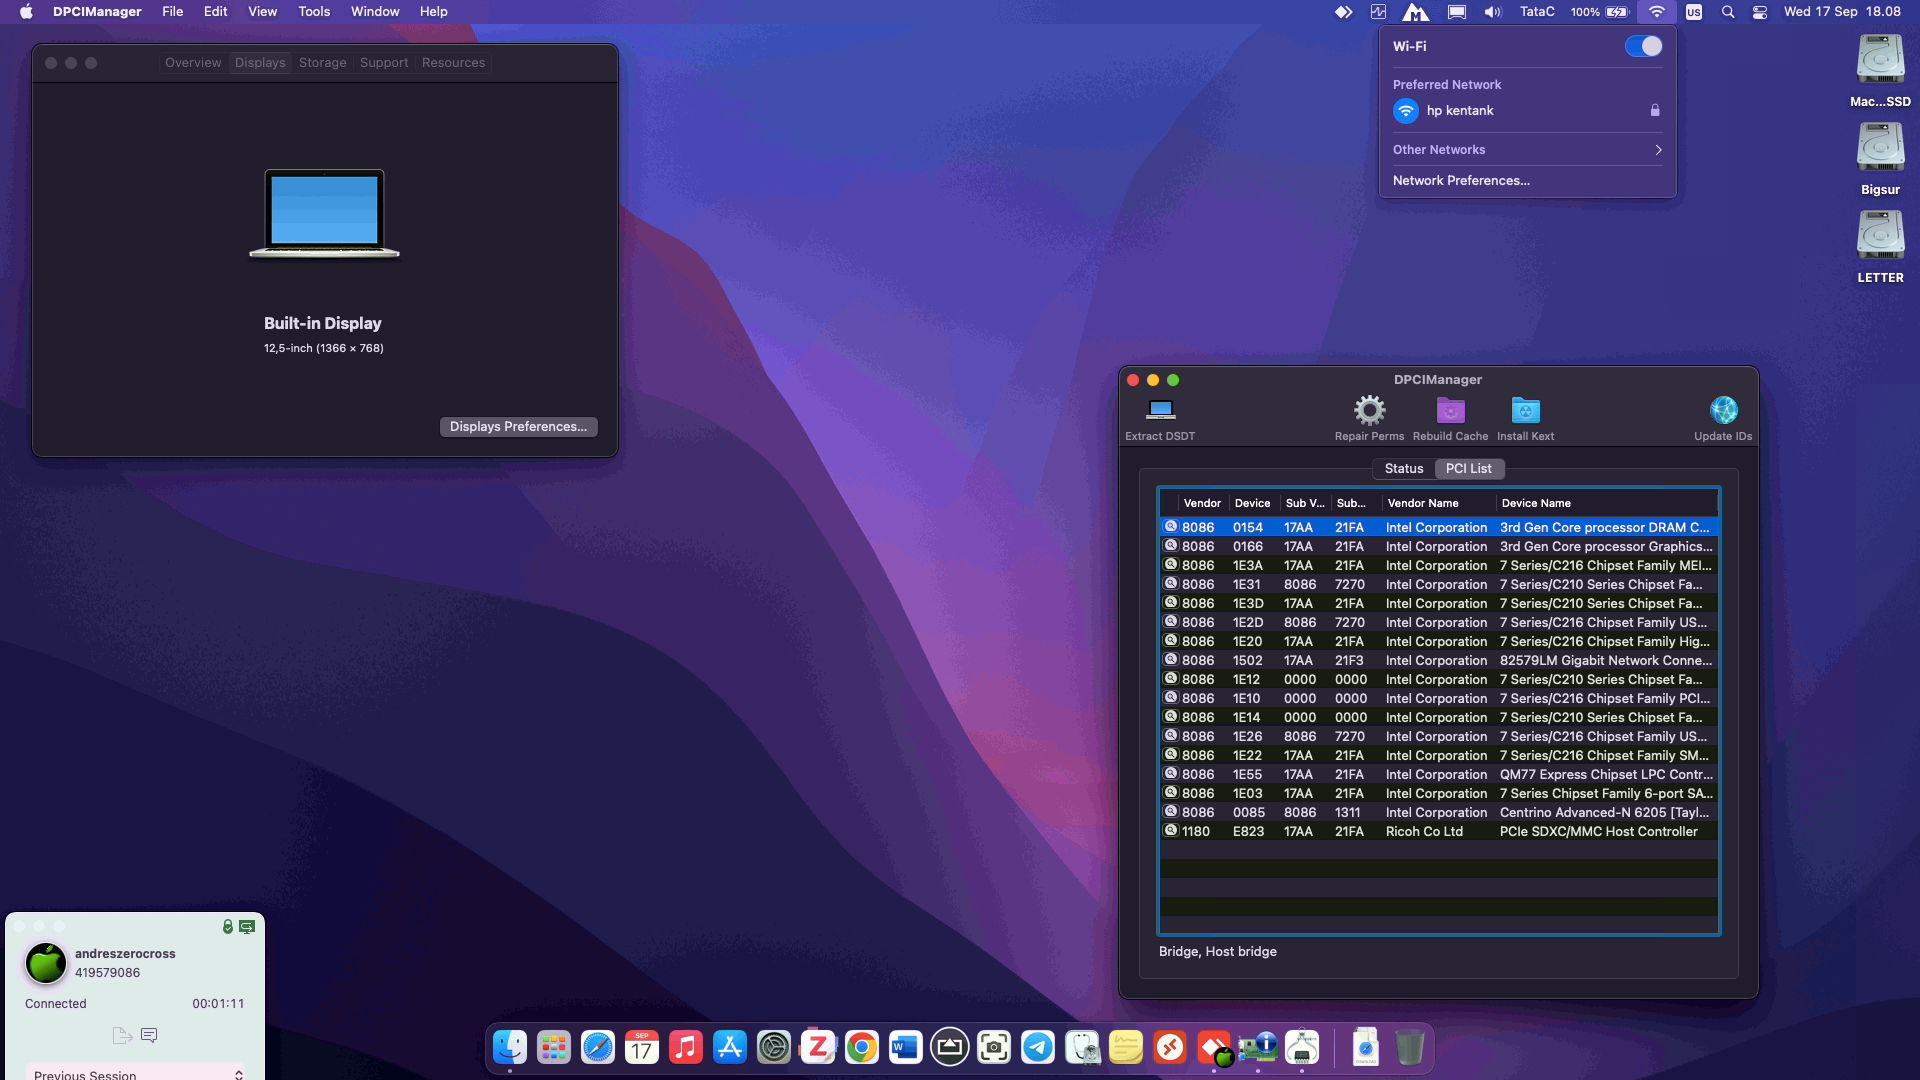1920x1080 pixels.
Task: Click the Built-in Display laptop thumbnail
Action: [x=324, y=213]
